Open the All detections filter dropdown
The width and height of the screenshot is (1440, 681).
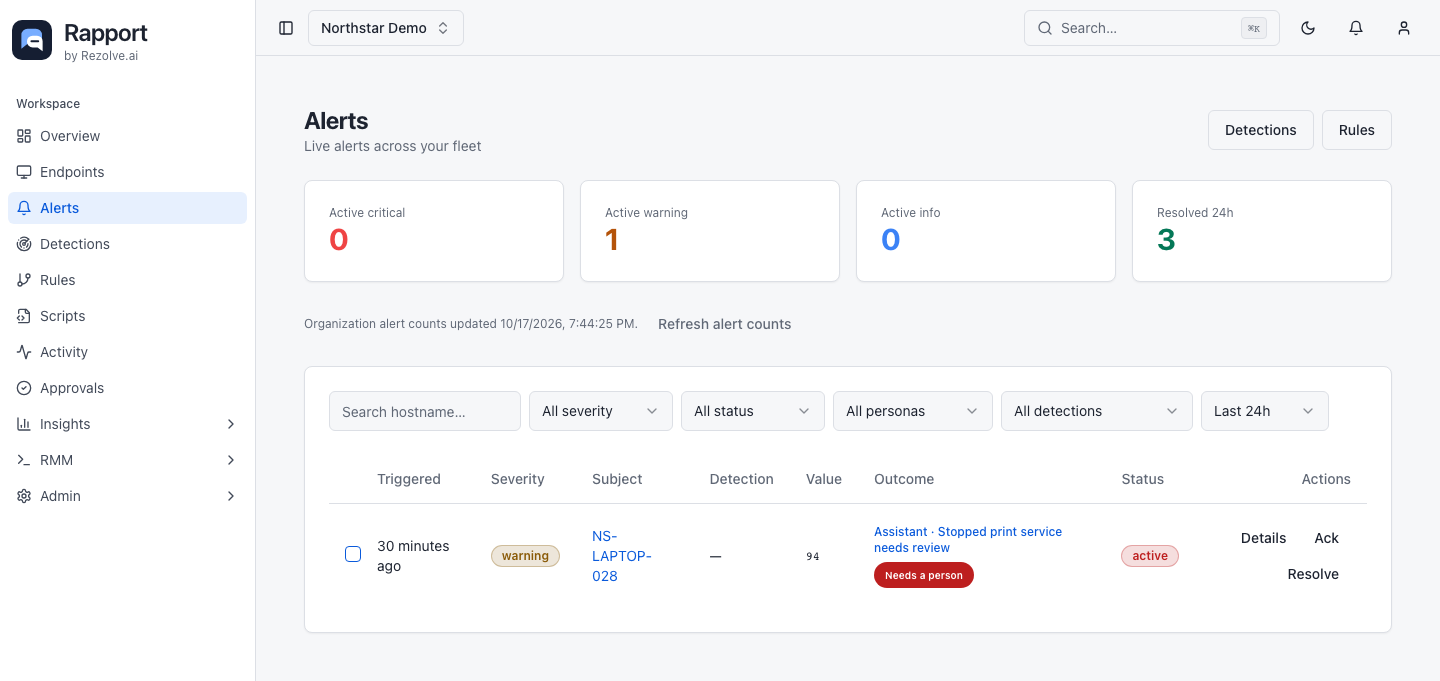click(1097, 411)
